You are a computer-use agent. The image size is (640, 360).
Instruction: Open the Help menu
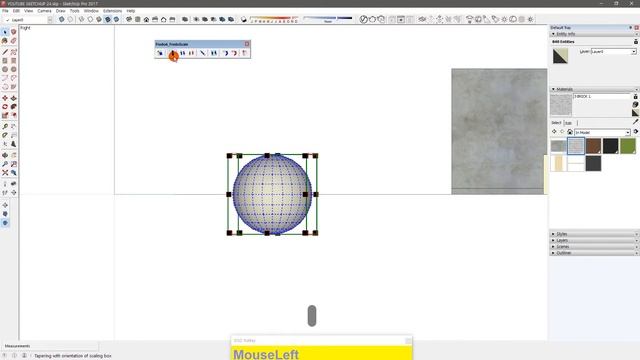[x=131, y=11]
